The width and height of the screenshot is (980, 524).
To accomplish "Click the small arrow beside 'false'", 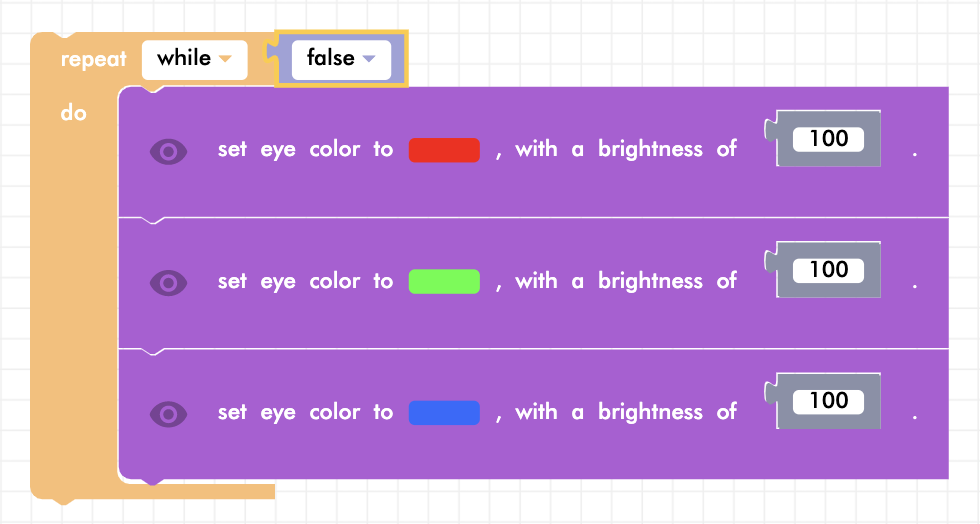I will (369, 59).
